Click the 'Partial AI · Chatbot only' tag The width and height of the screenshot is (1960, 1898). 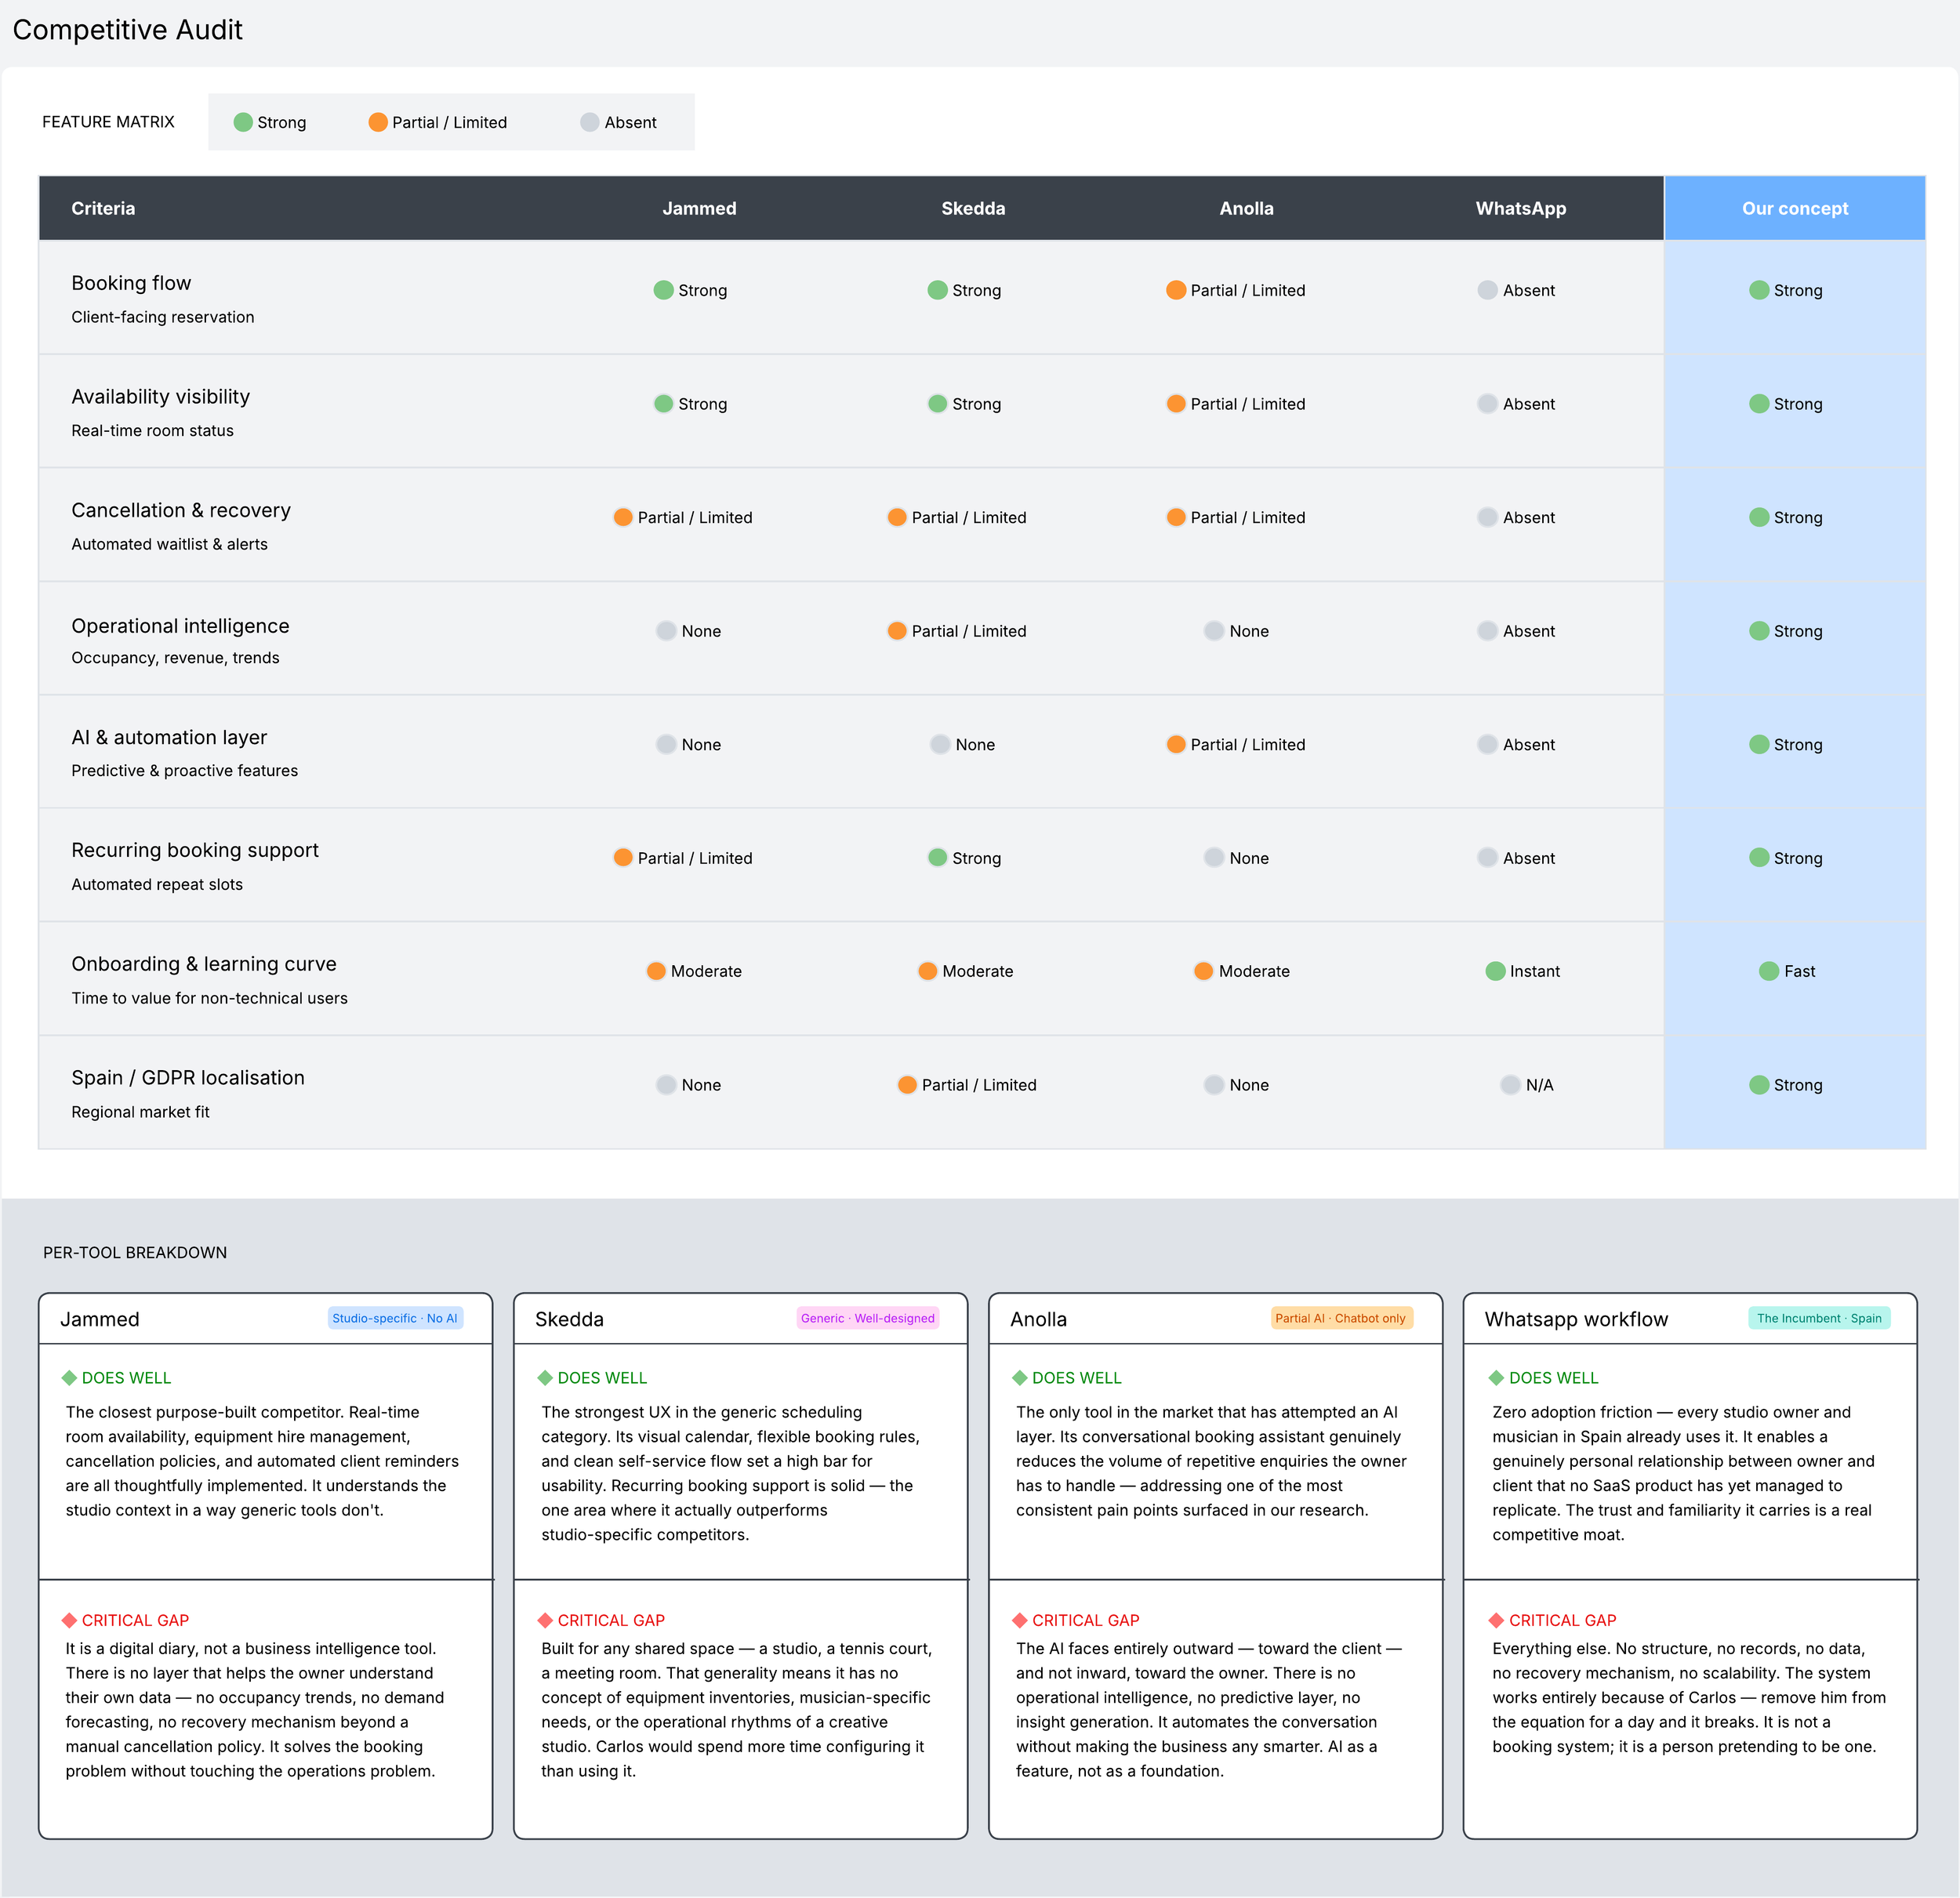(x=1341, y=1318)
